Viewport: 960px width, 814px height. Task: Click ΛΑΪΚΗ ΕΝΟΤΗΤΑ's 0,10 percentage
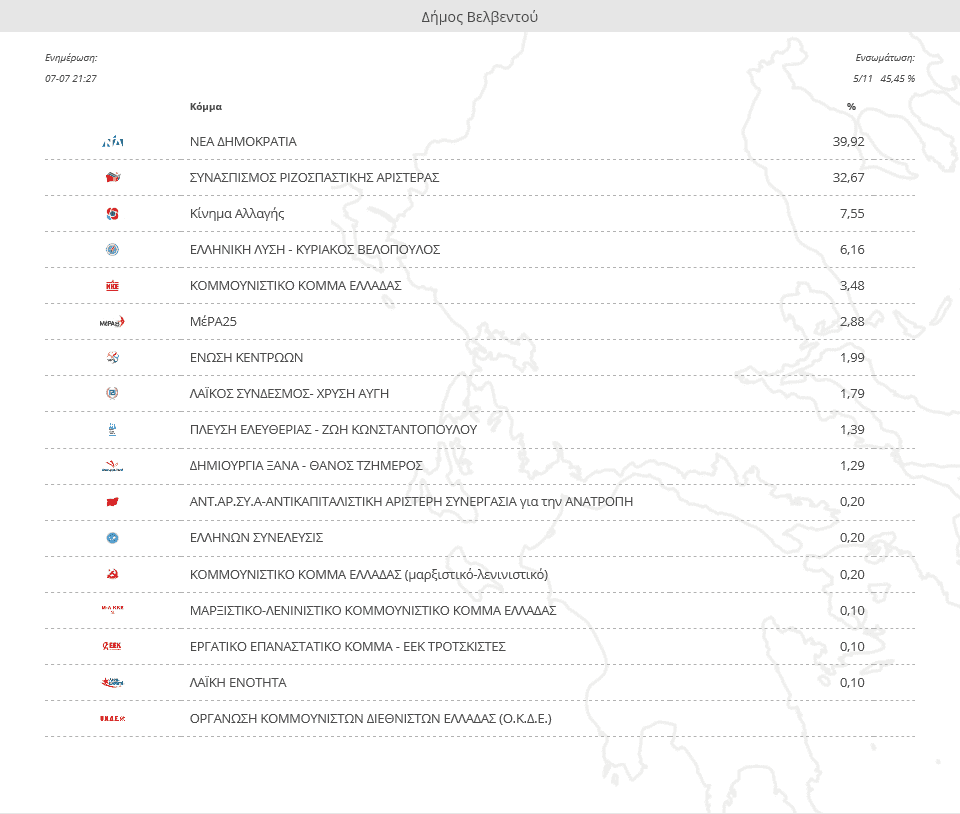(x=852, y=682)
